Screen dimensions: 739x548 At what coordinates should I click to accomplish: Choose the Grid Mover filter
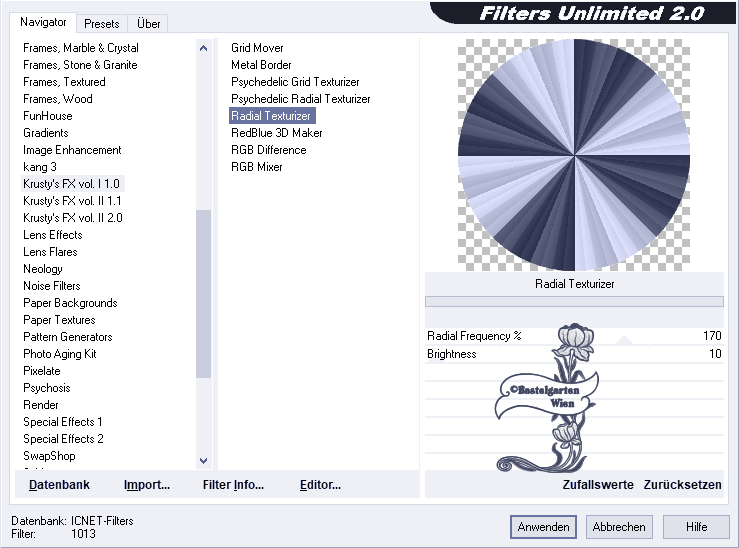(257, 48)
